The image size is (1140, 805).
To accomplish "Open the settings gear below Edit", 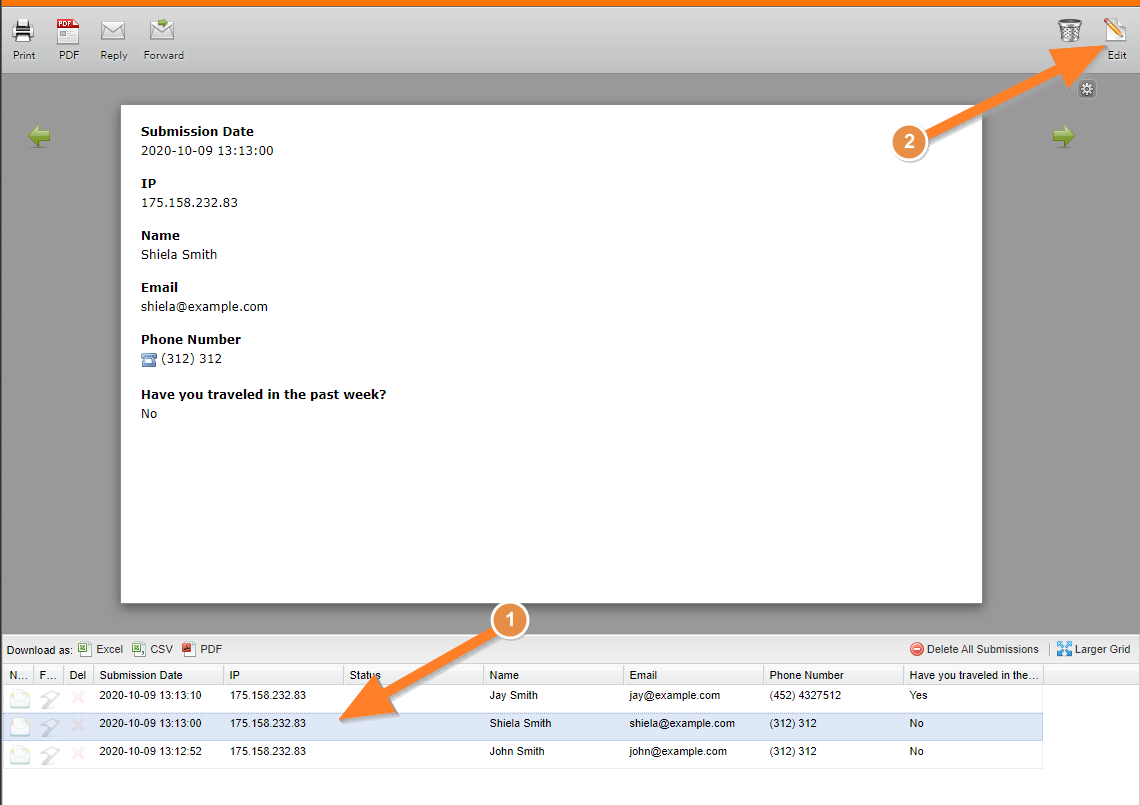I will pos(1086,89).
